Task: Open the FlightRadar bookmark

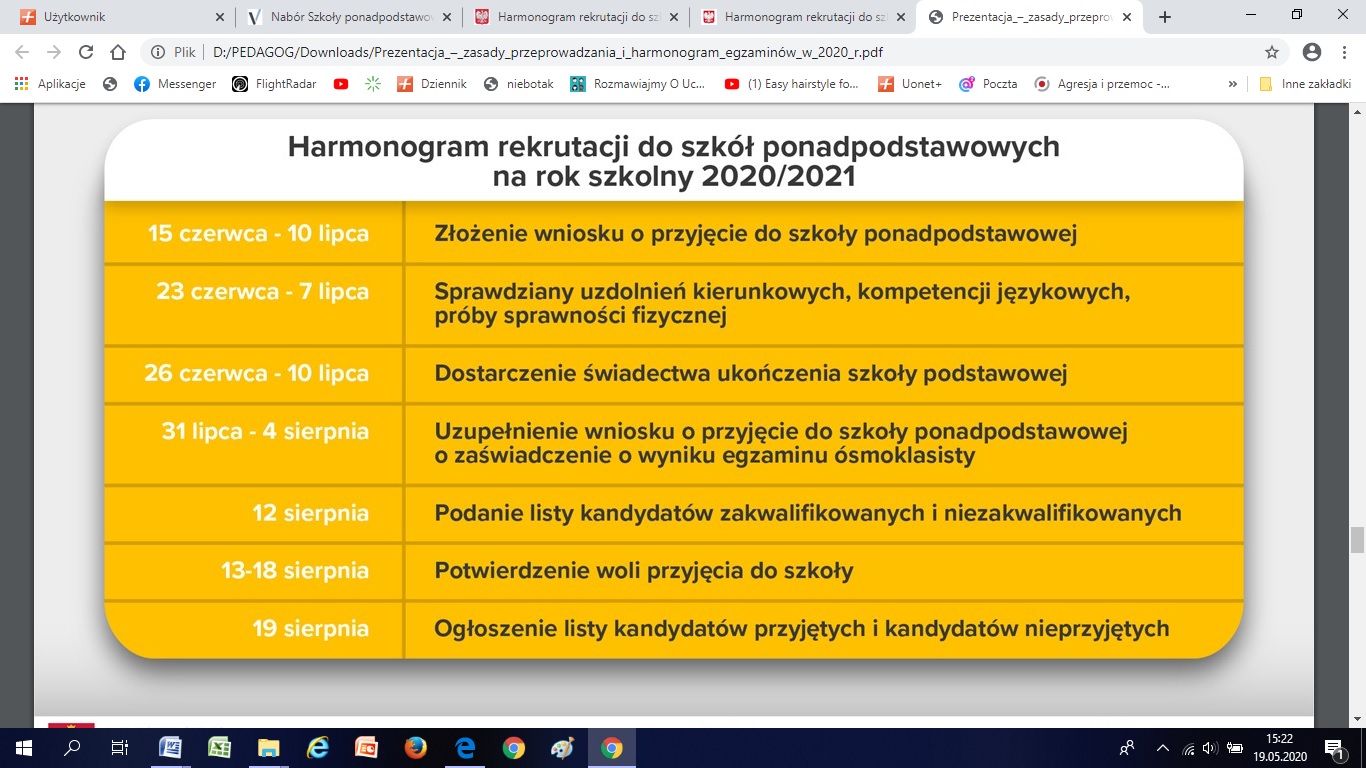Action: pos(274,84)
